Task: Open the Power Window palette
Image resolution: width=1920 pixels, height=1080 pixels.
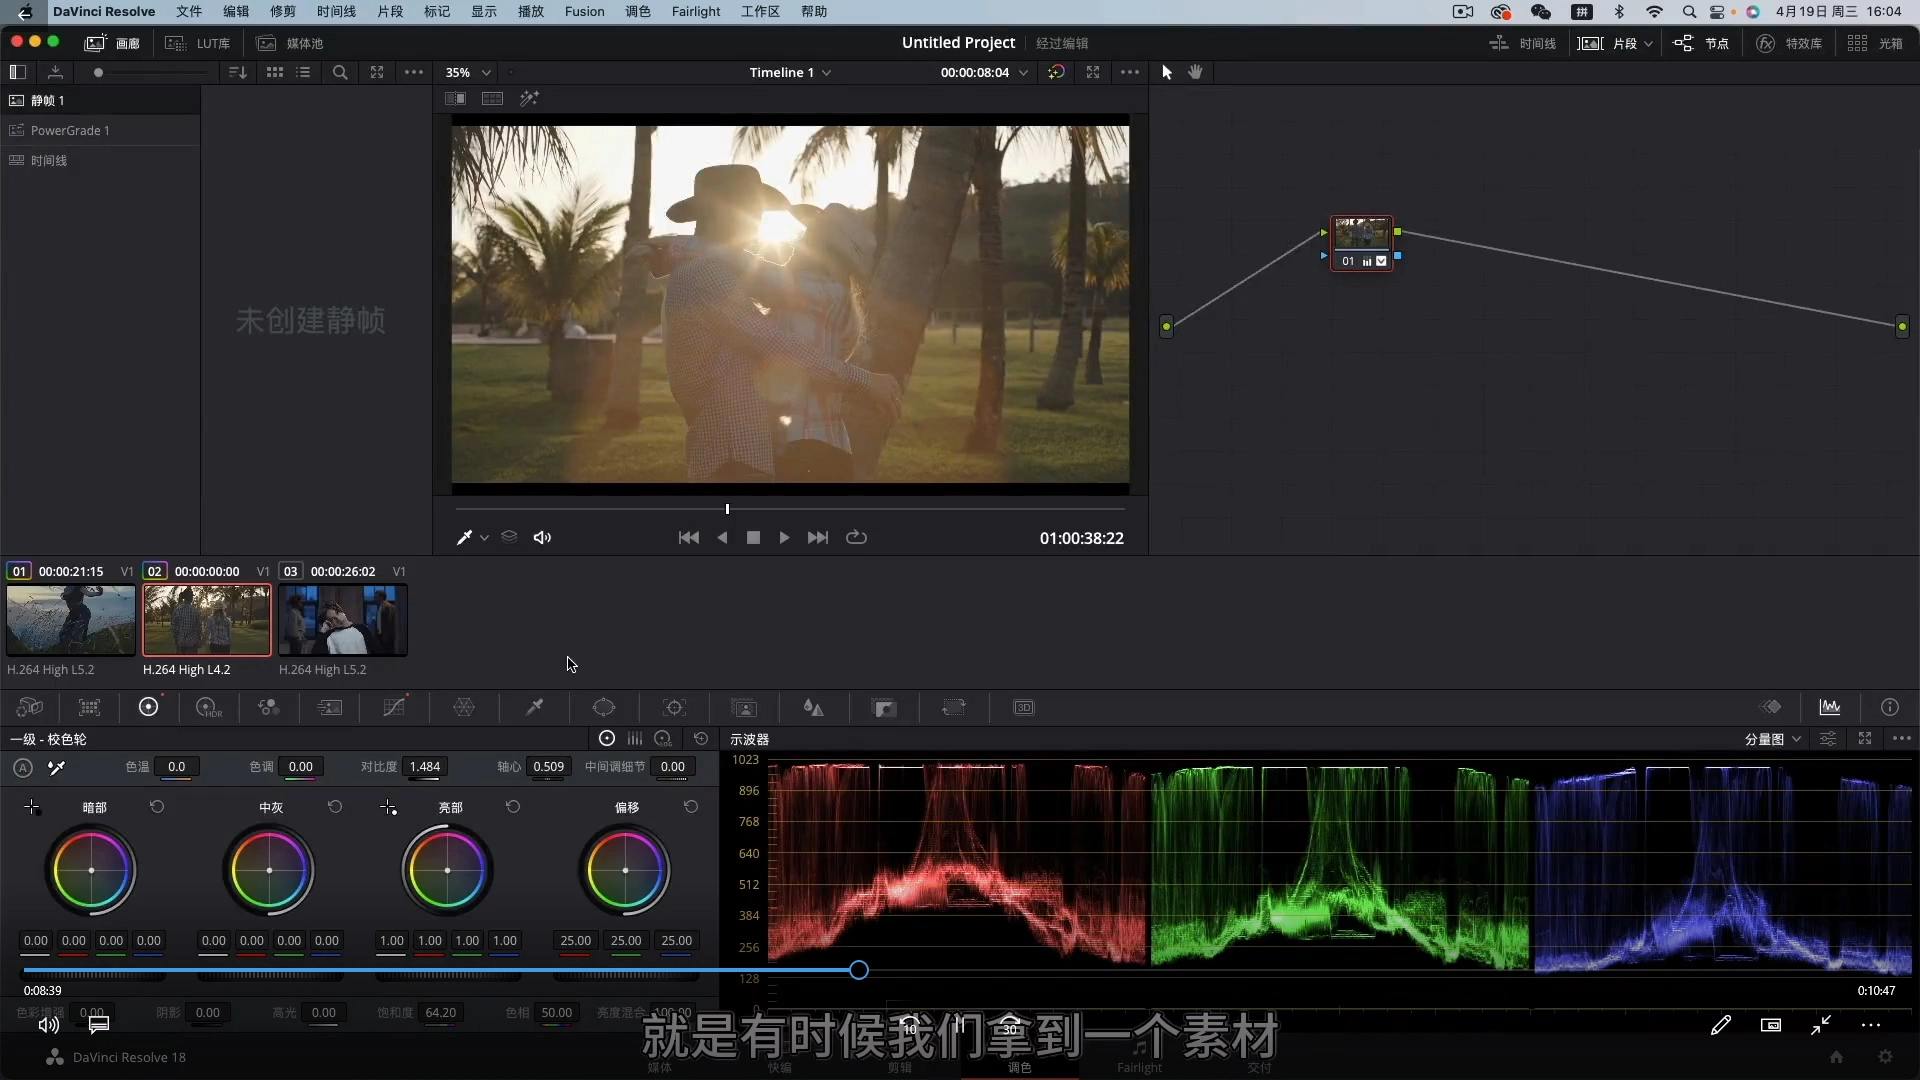Action: point(604,707)
